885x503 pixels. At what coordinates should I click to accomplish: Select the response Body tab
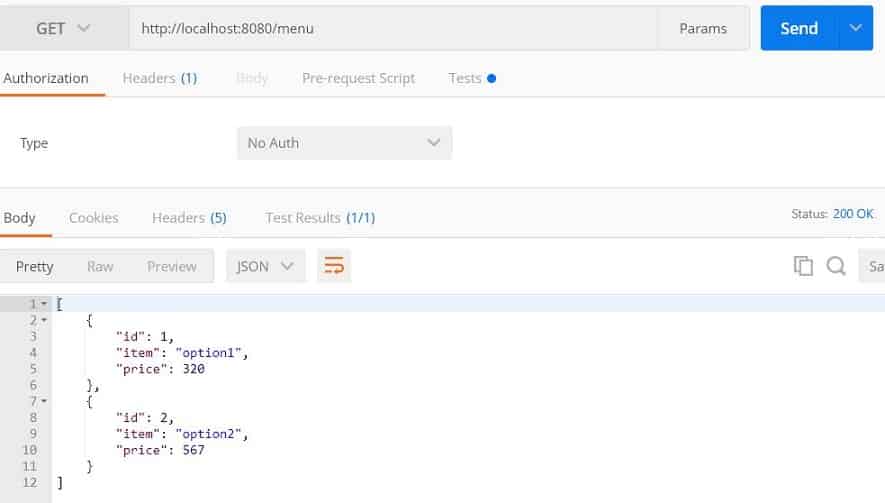pyautogui.click(x=19, y=218)
